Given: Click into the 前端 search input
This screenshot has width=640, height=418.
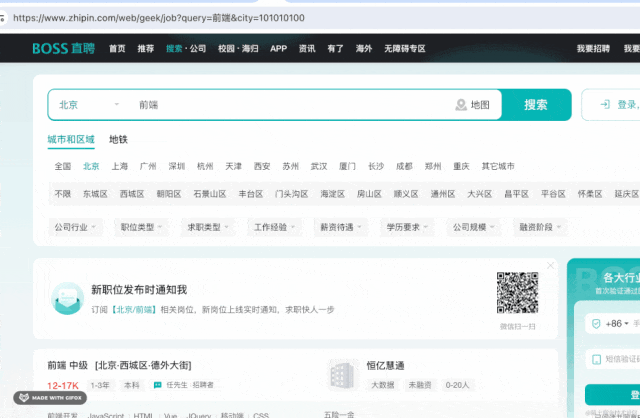Looking at the screenshot, I should pos(290,105).
